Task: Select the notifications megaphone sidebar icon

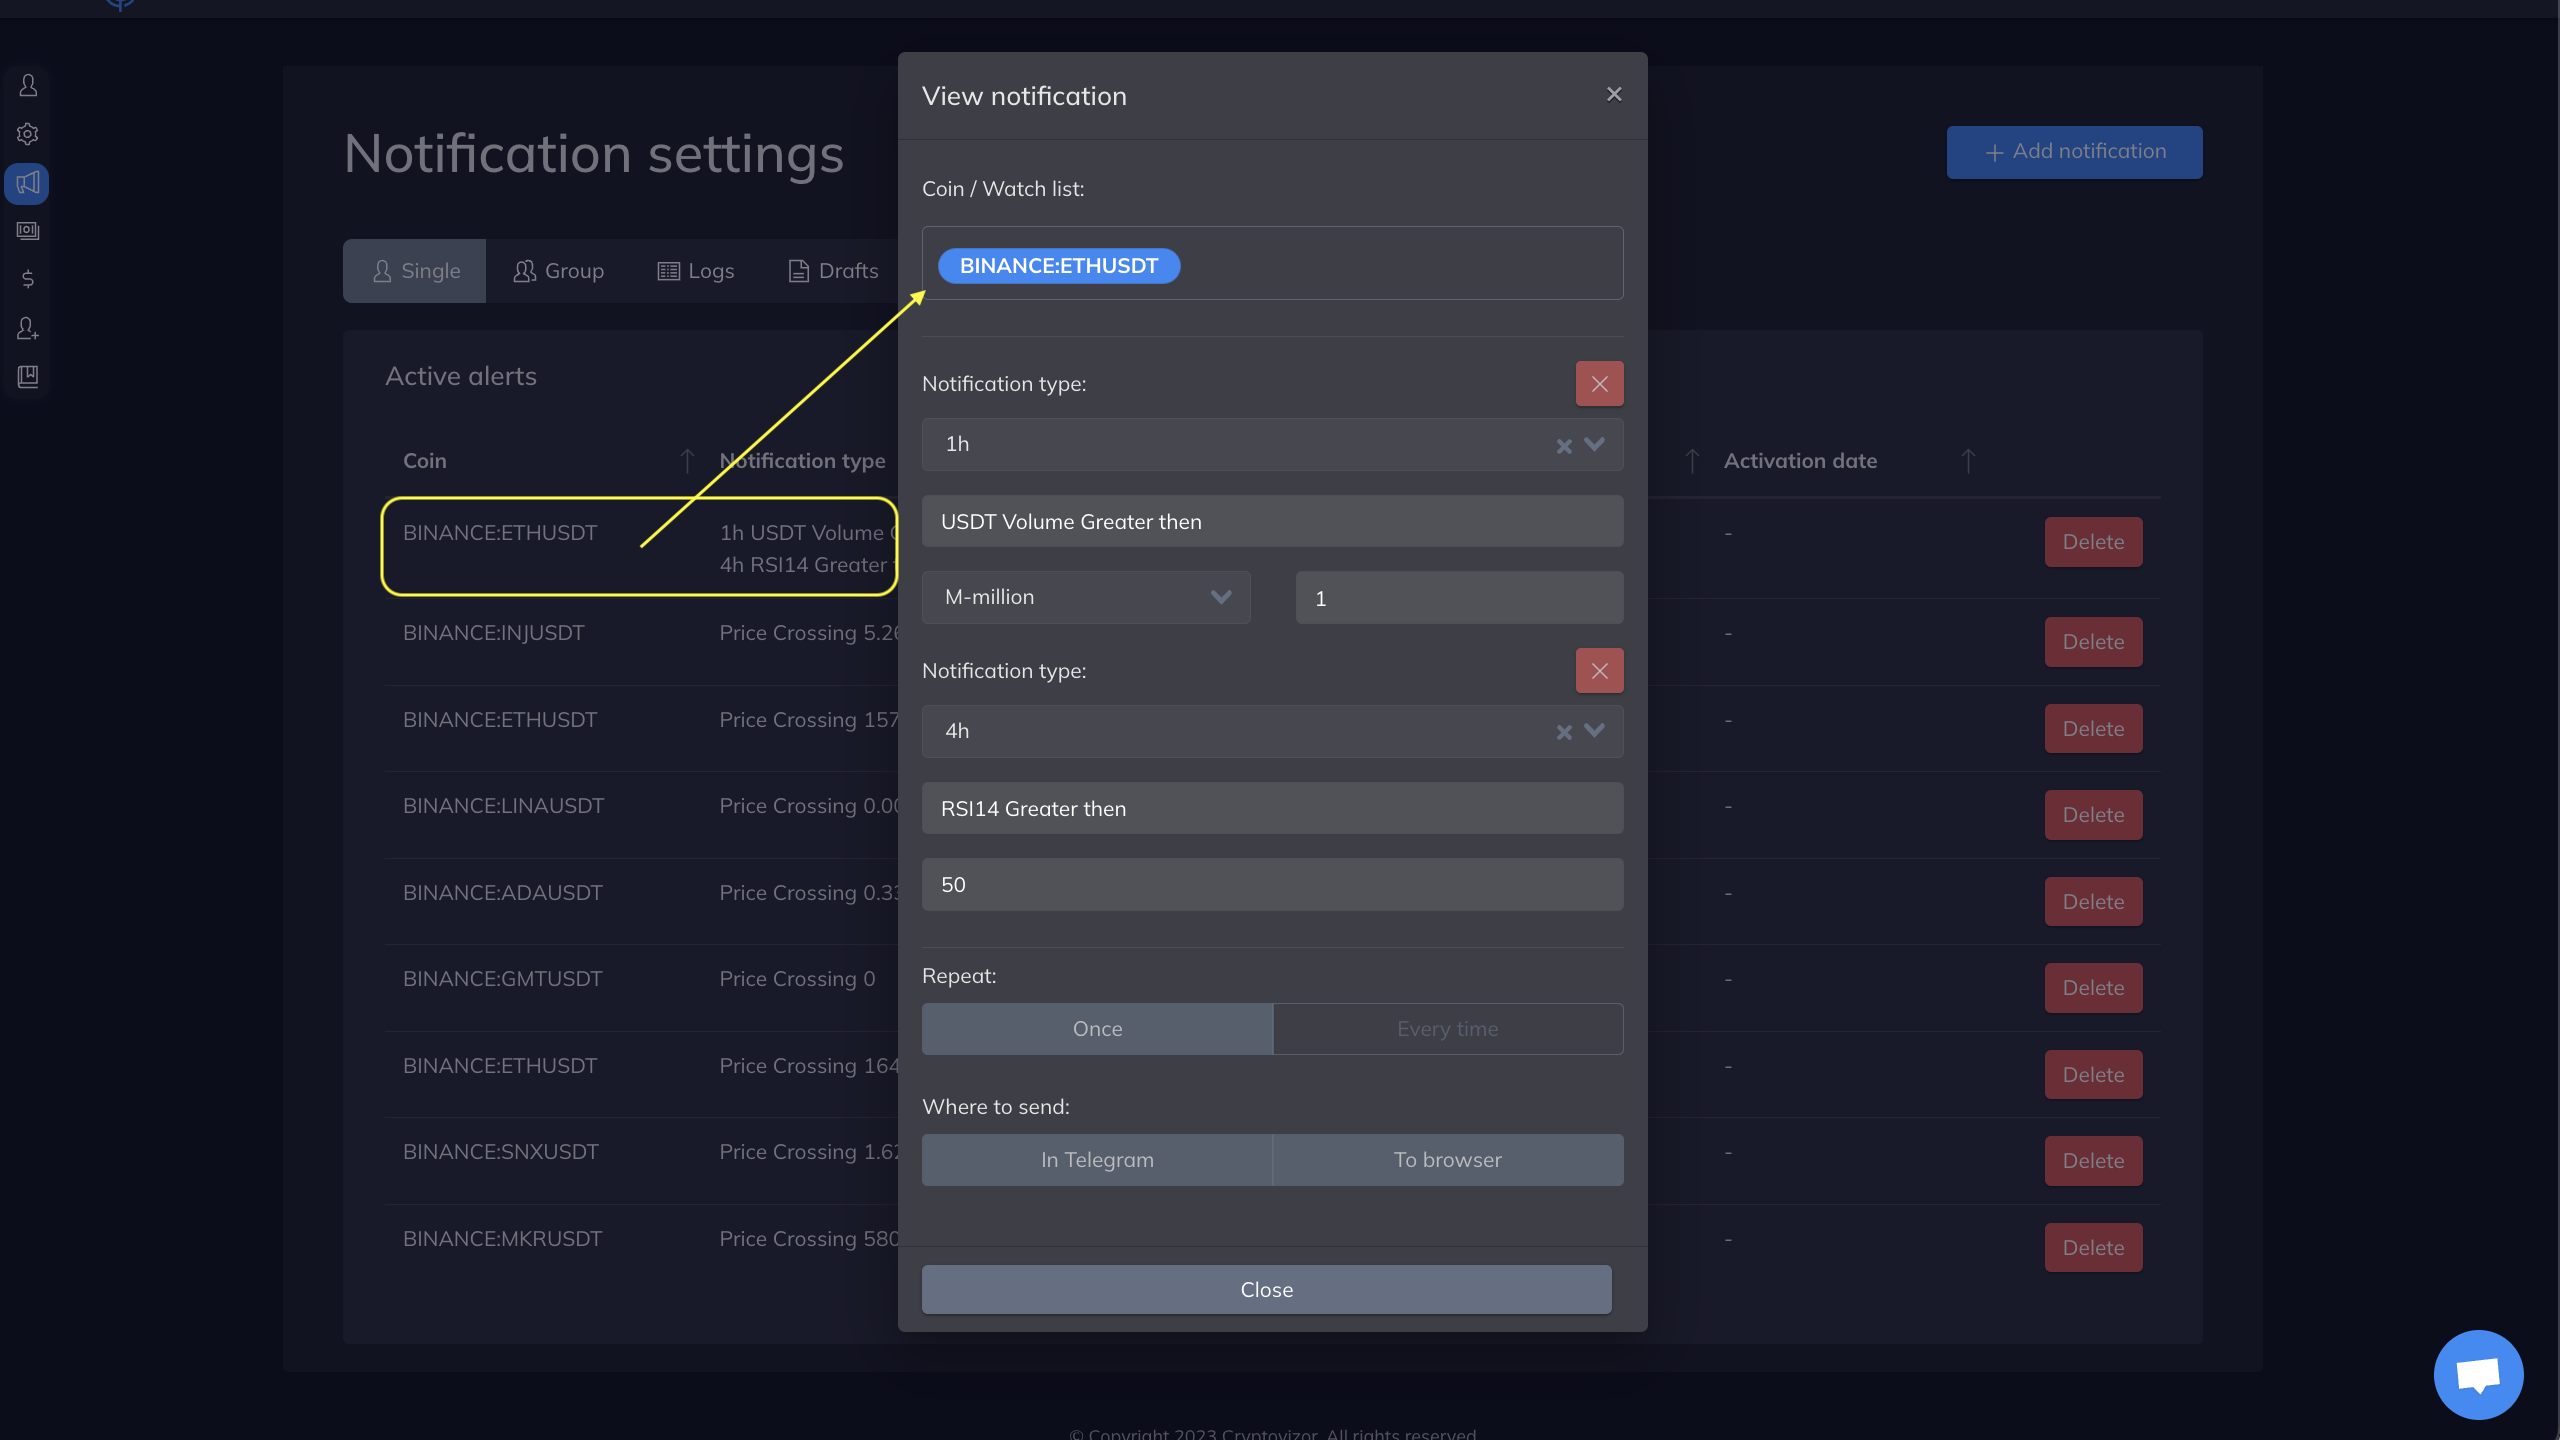Action: click(27, 183)
